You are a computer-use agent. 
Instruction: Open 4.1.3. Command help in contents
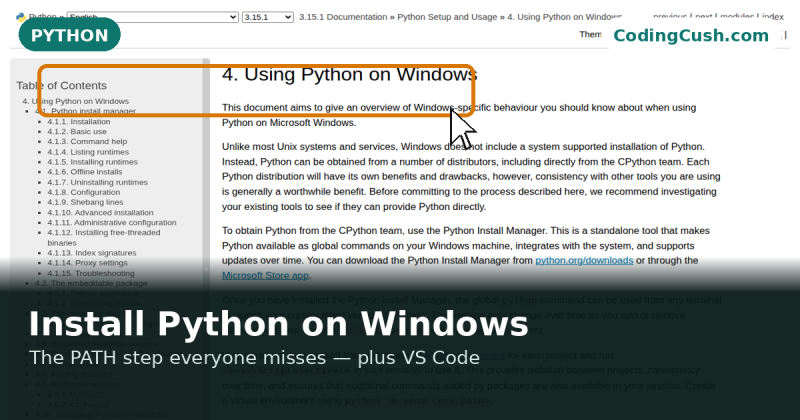pos(87,141)
